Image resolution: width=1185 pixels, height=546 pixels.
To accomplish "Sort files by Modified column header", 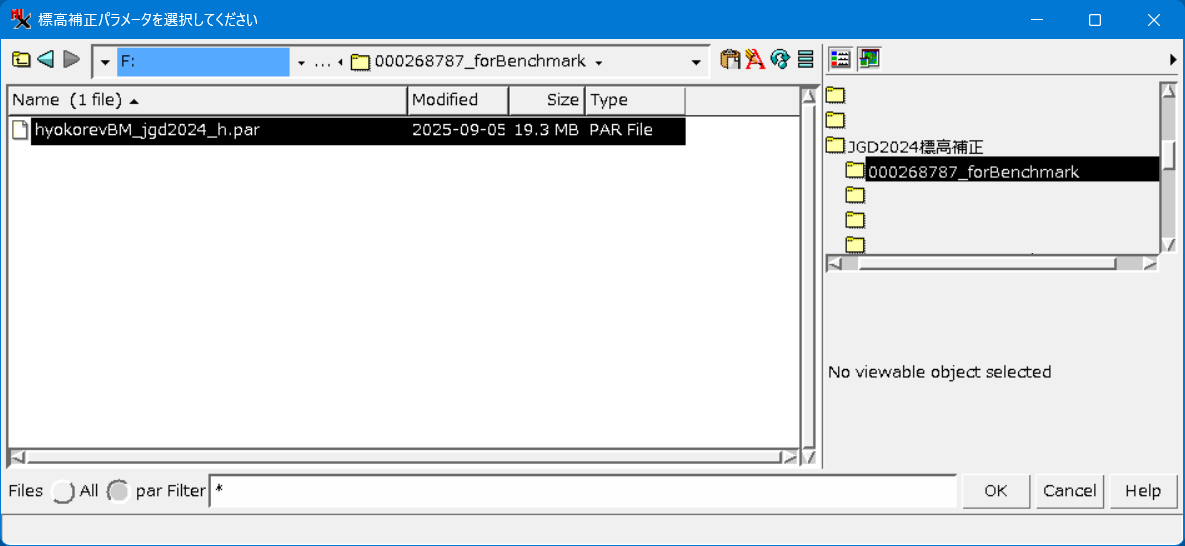I will click(x=458, y=100).
